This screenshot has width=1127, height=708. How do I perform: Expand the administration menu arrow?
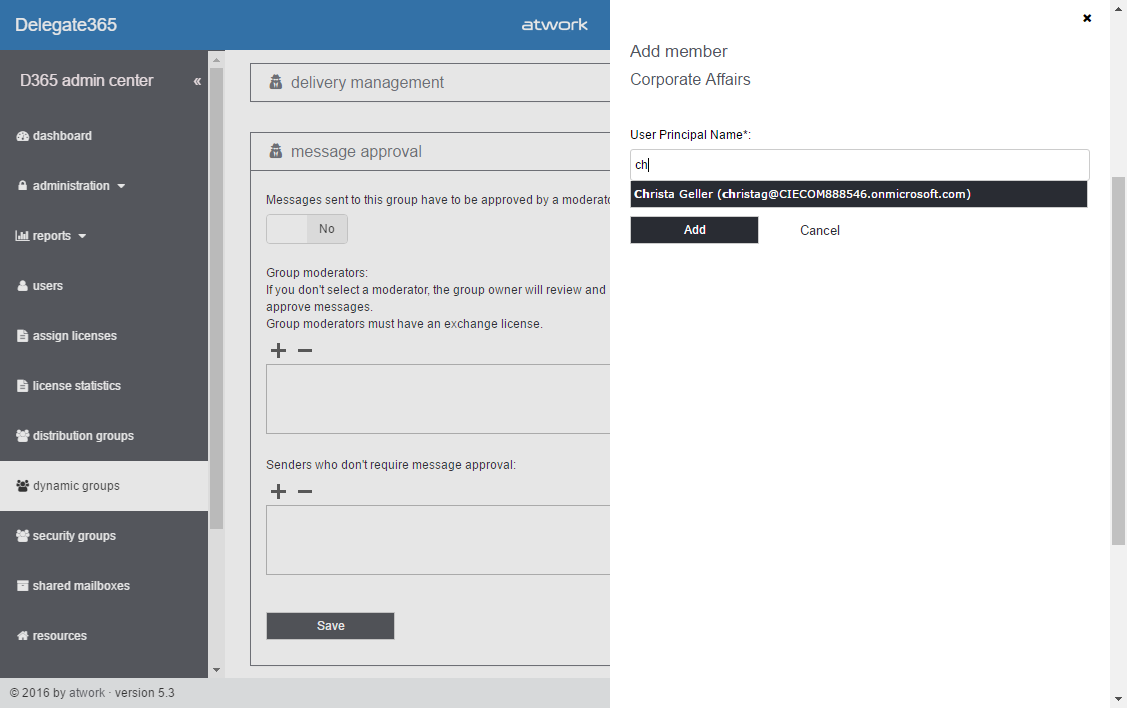[x=121, y=186]
